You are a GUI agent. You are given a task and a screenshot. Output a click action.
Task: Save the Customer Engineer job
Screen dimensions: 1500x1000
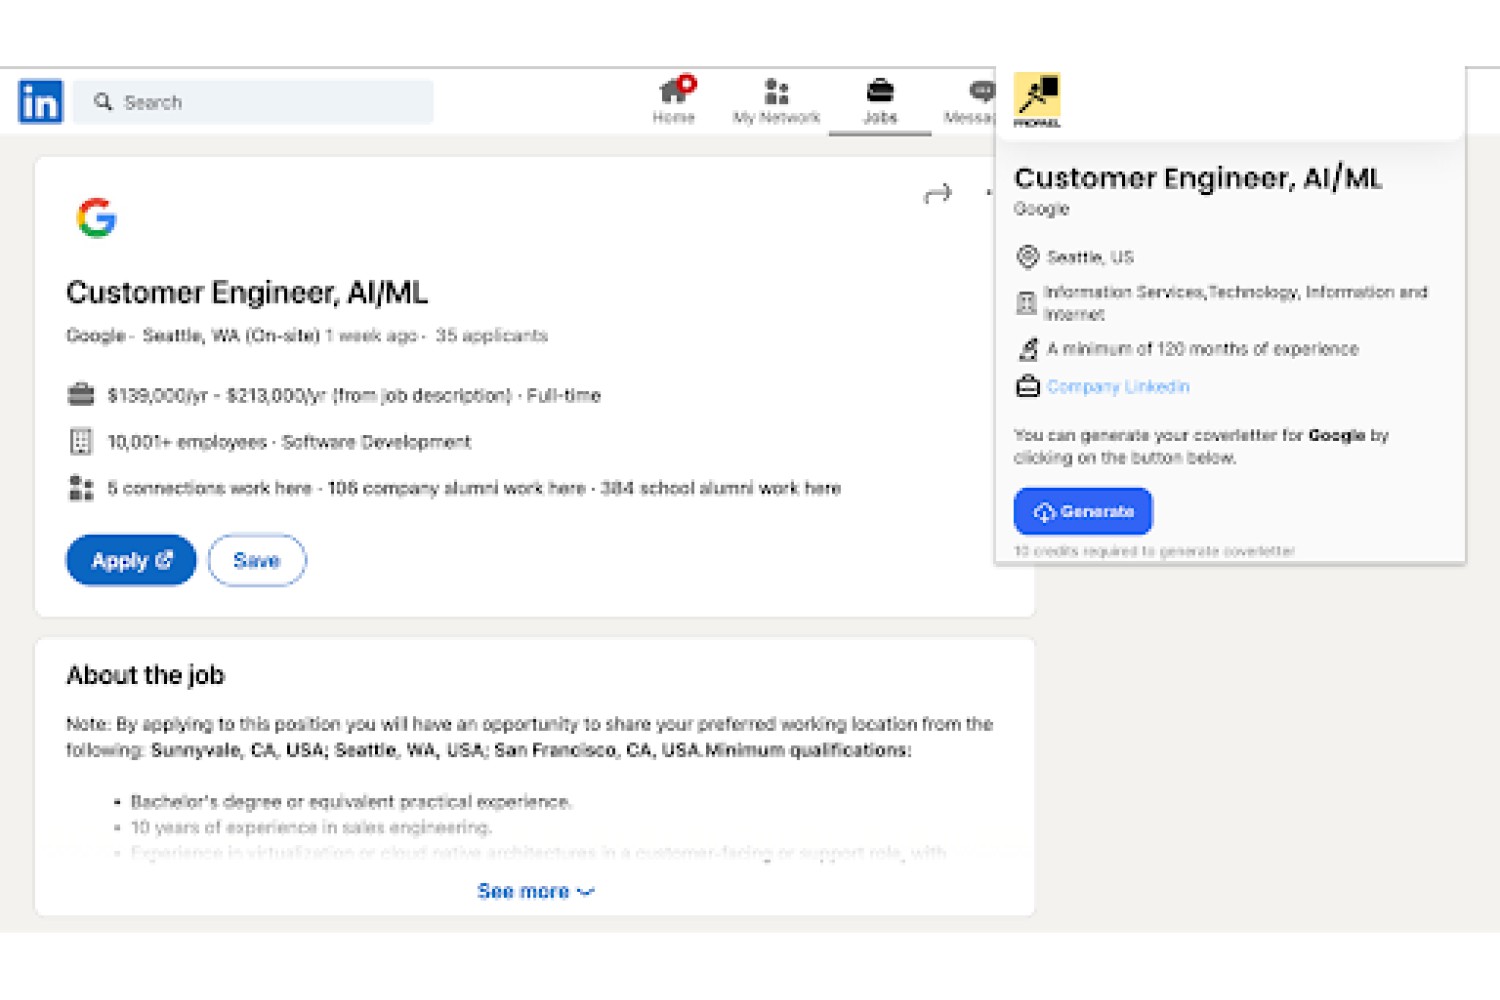(x=257, y=560)
